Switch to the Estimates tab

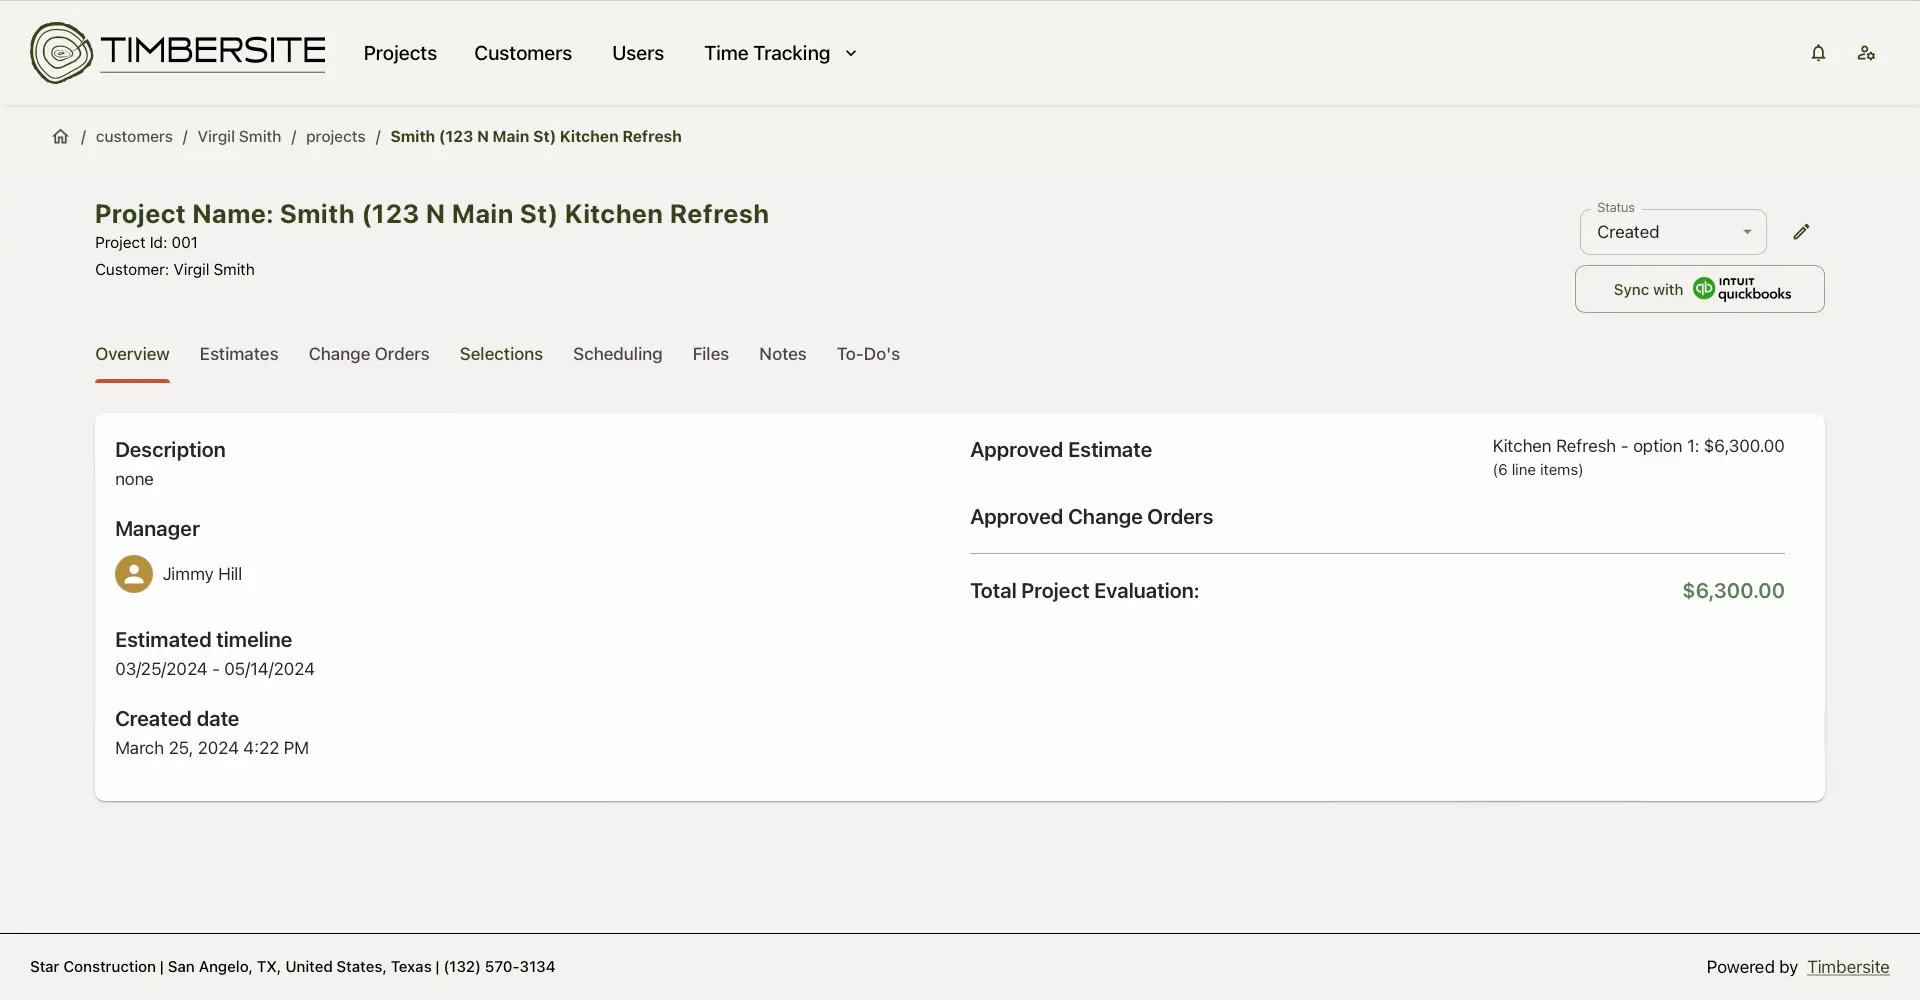239,354
